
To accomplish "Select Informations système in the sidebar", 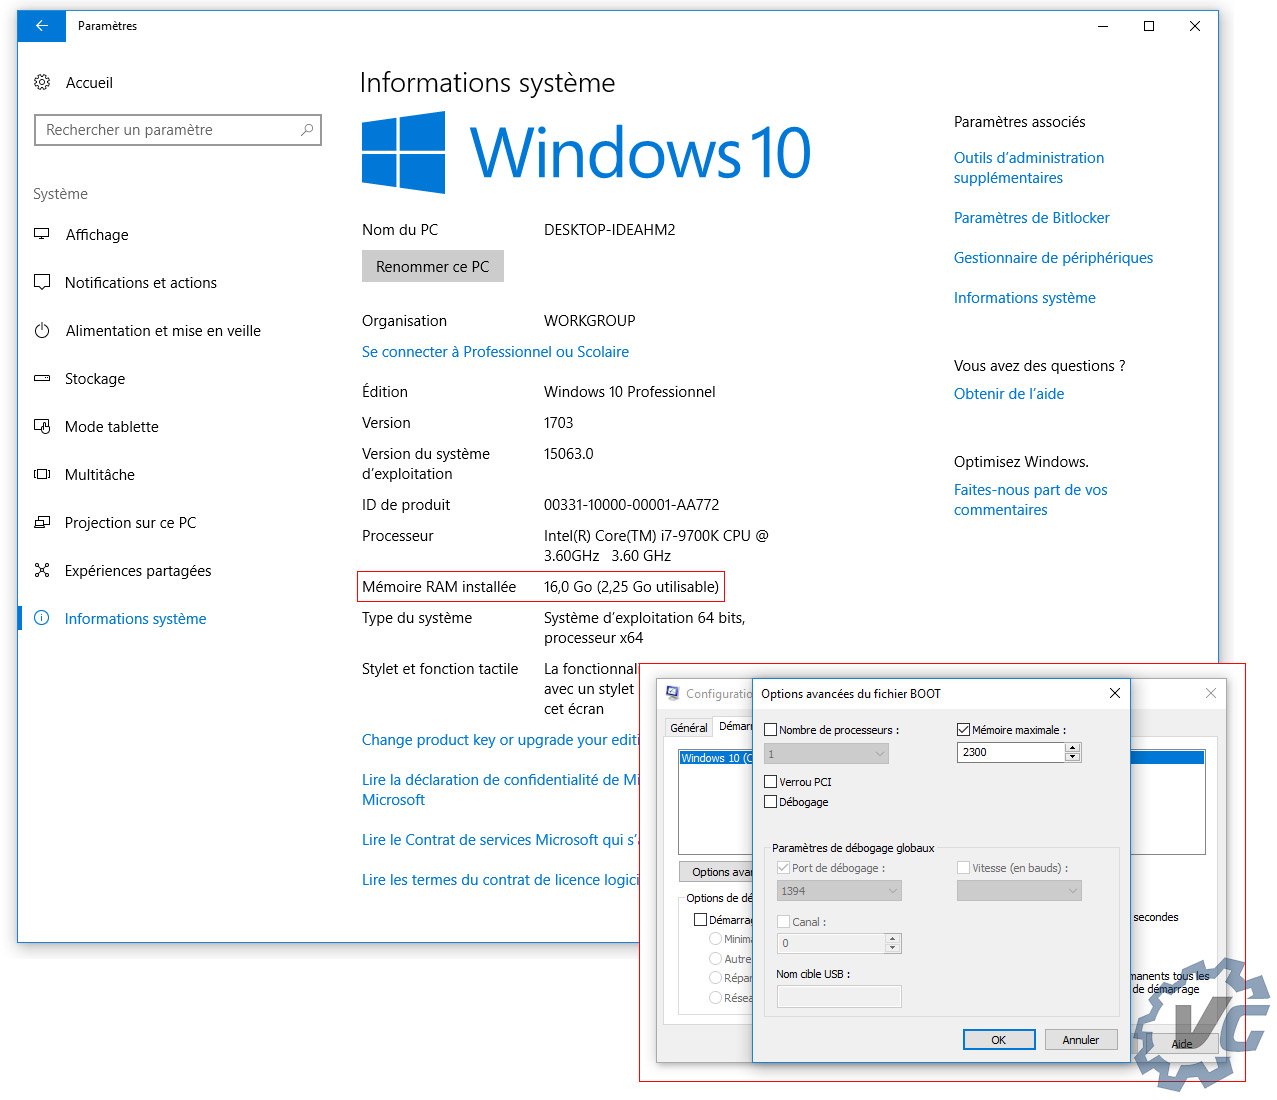I will pyautogui.click(x=135, y=619).
